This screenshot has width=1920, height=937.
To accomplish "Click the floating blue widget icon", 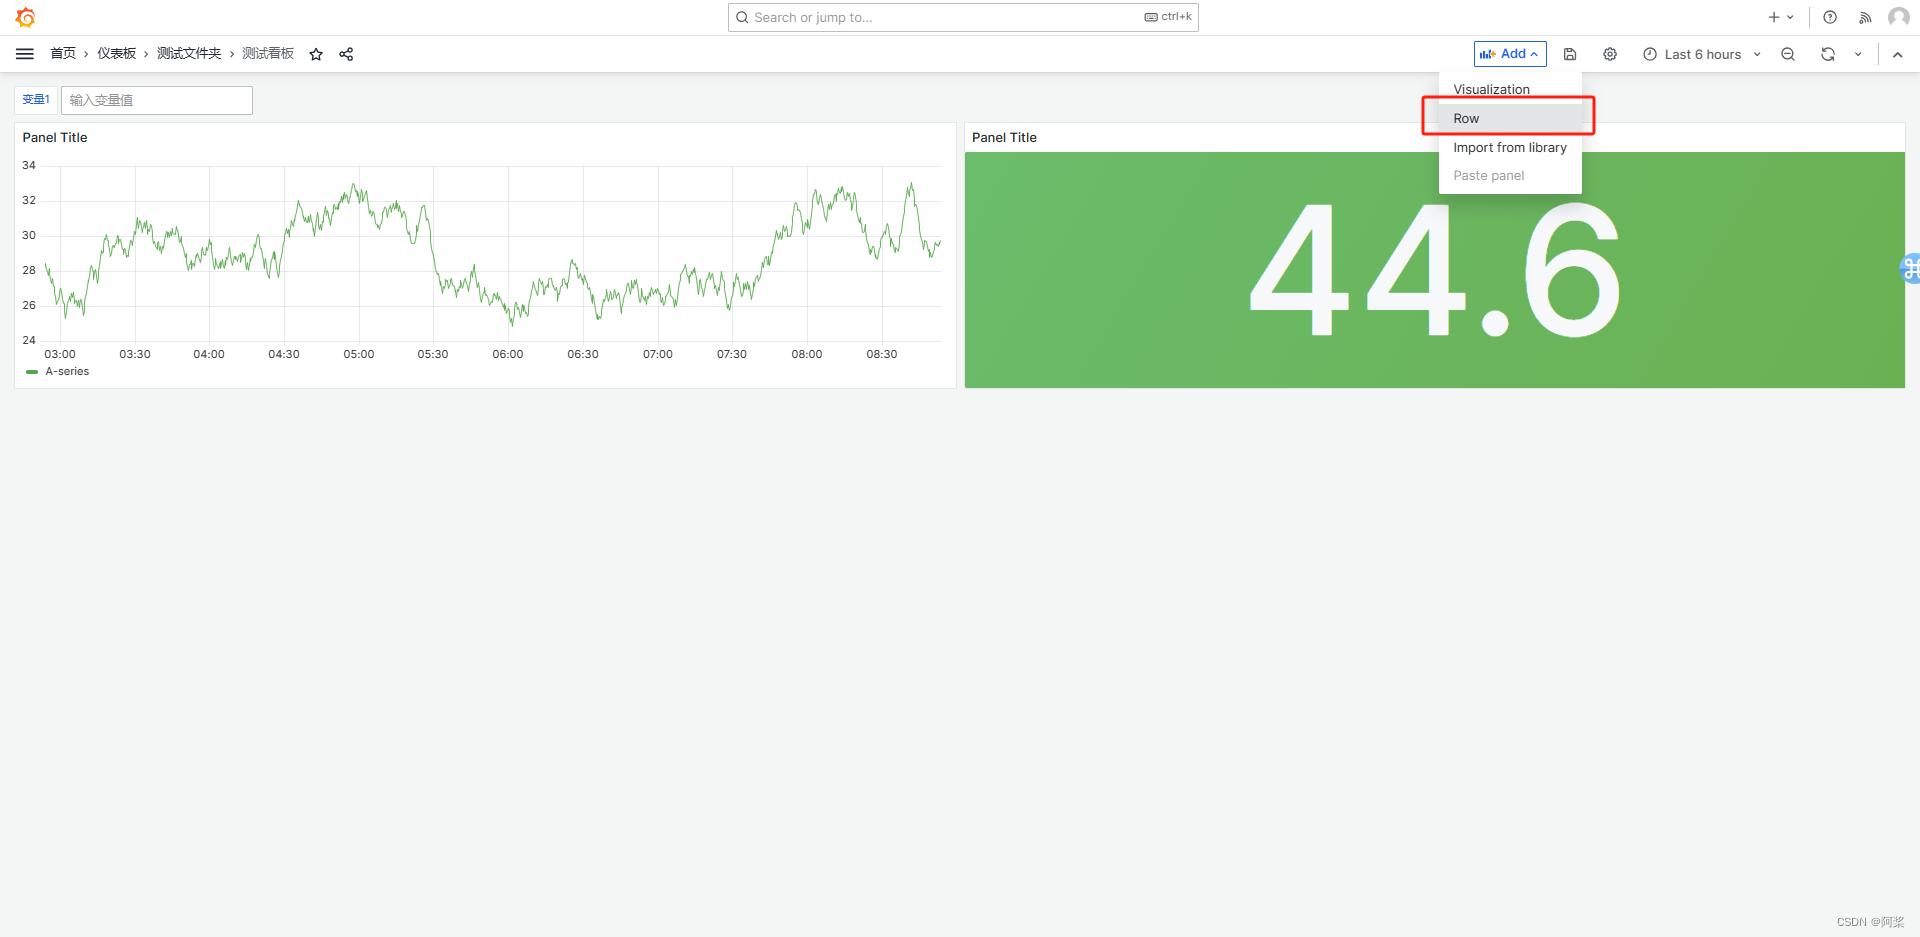I will pos(1910,268).
